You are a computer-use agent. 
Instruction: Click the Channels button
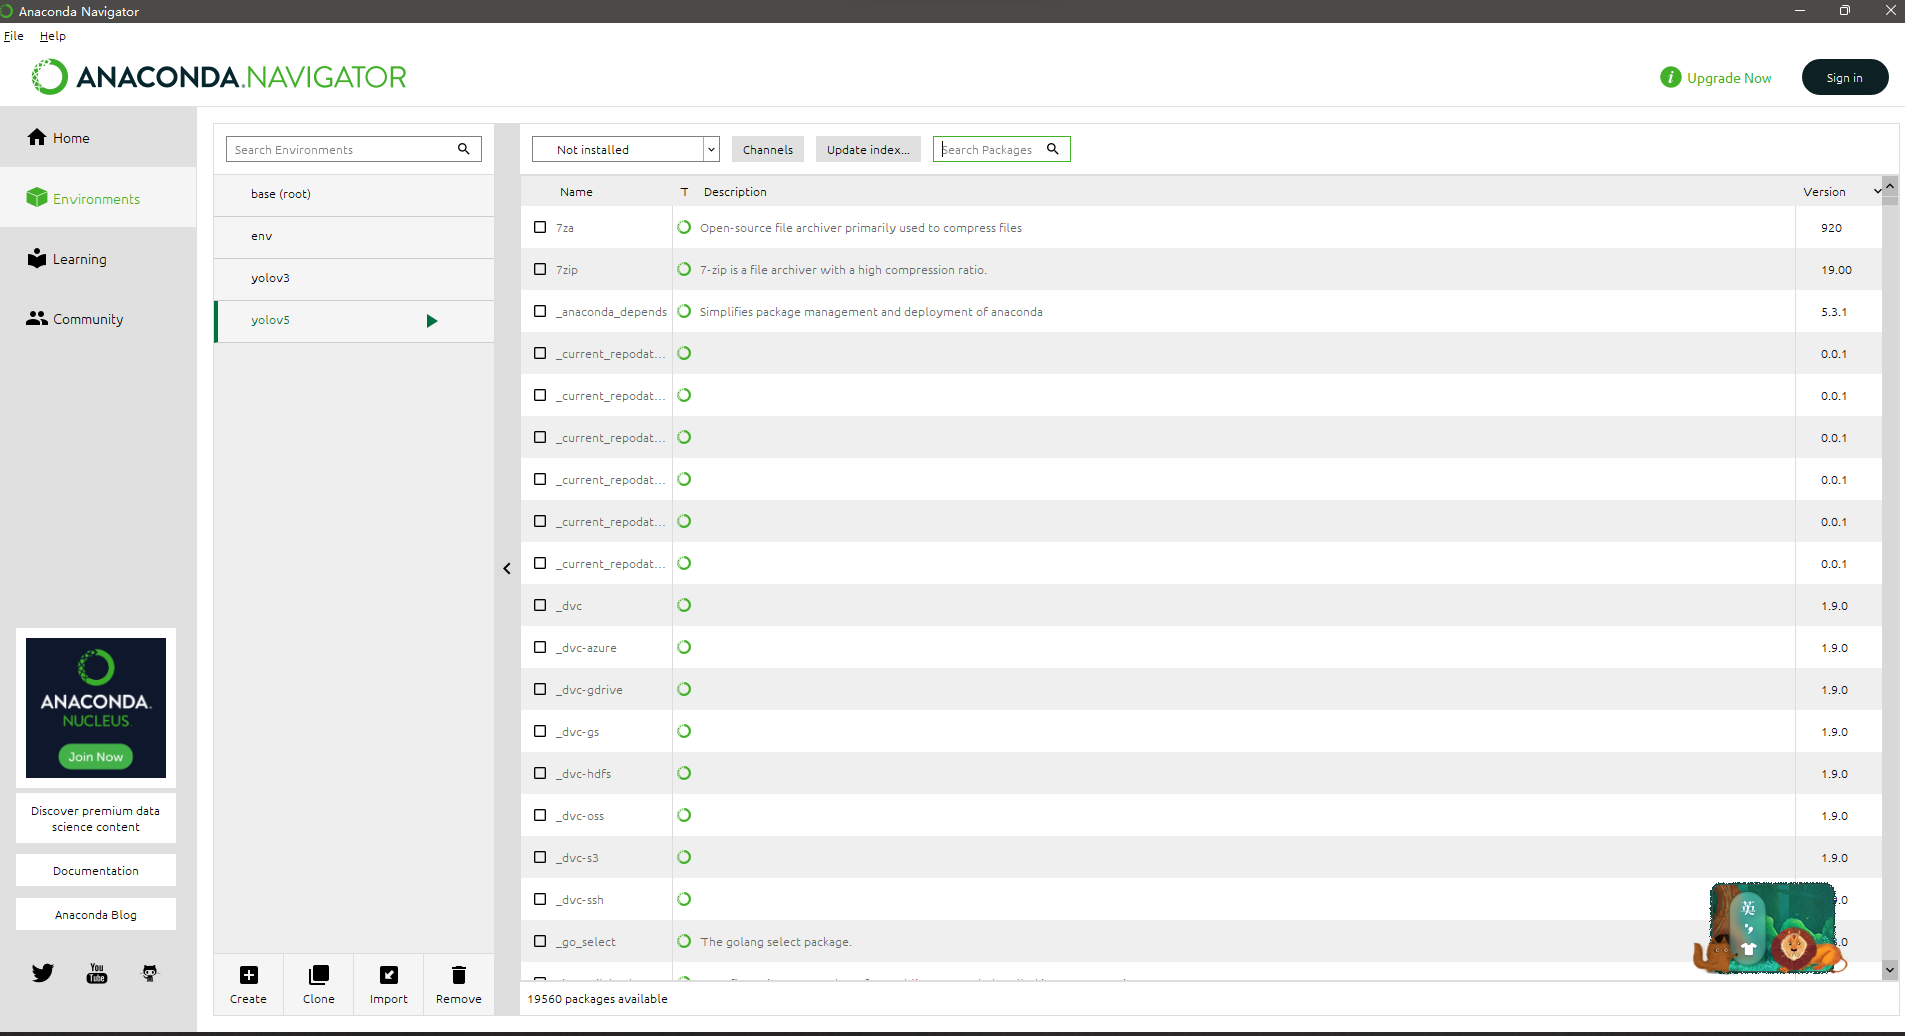768,149
